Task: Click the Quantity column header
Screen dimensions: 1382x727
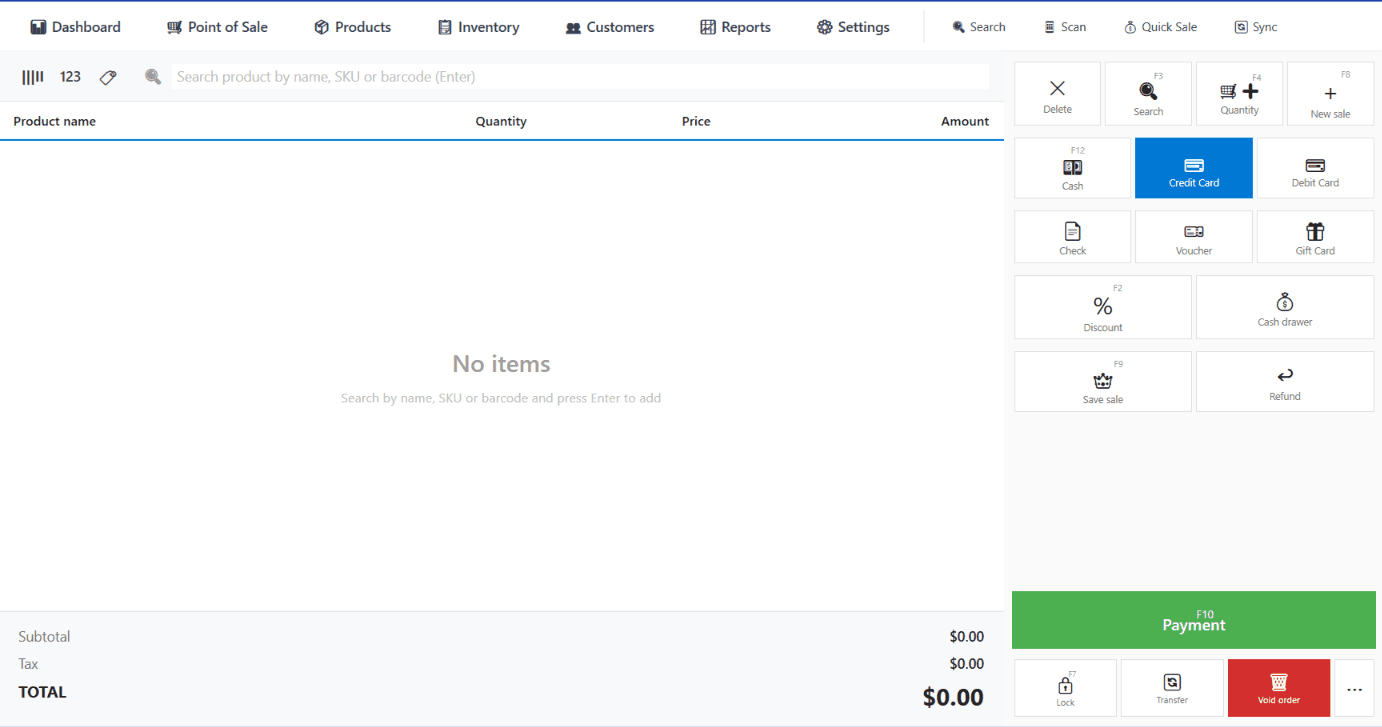Action: (x=501, y=121)
